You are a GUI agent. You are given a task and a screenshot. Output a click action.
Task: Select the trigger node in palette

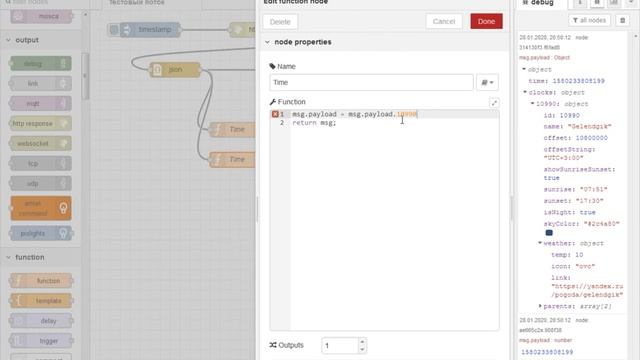(x=40, y=341)
